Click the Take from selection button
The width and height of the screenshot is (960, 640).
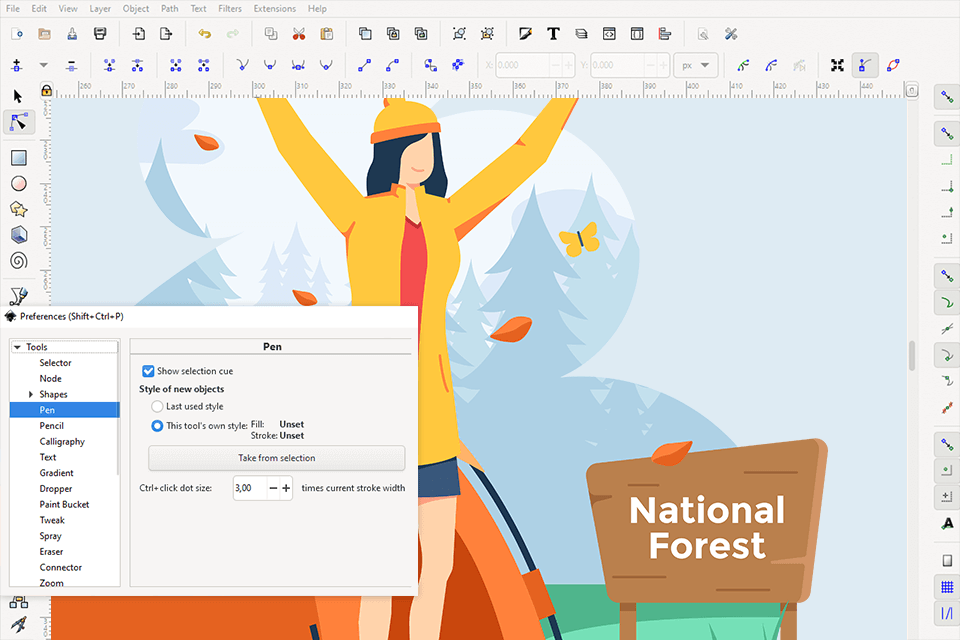click(277, 458)
